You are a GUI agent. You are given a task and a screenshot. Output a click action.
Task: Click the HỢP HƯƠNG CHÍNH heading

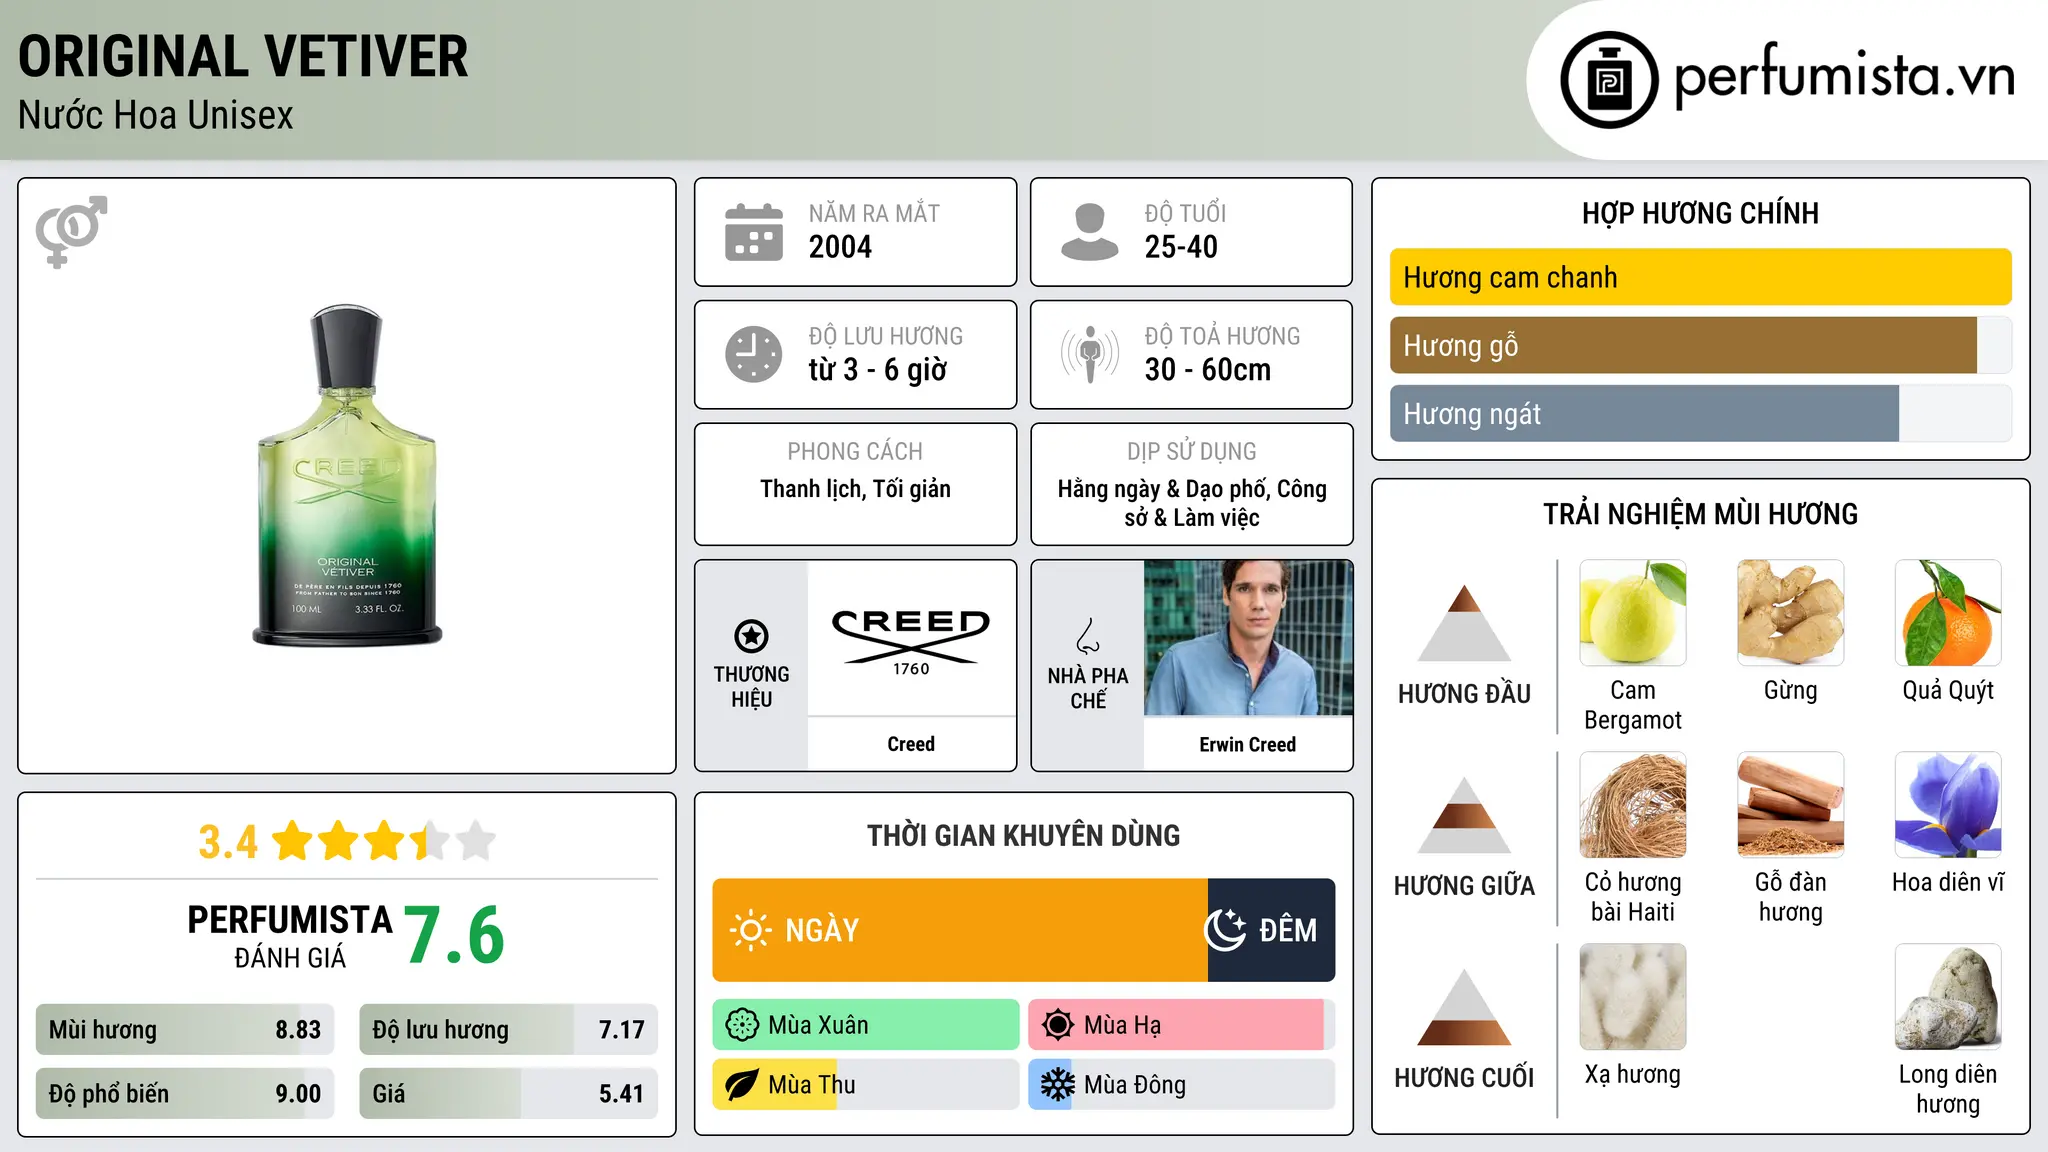[x=1700, y=213]
